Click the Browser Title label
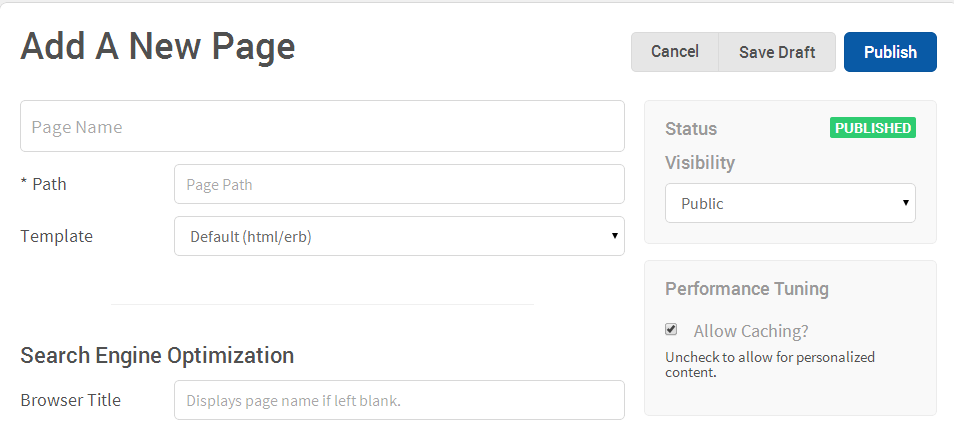Image resolution: width=954 pixels, height=431 pixels. tap(71, 400)
